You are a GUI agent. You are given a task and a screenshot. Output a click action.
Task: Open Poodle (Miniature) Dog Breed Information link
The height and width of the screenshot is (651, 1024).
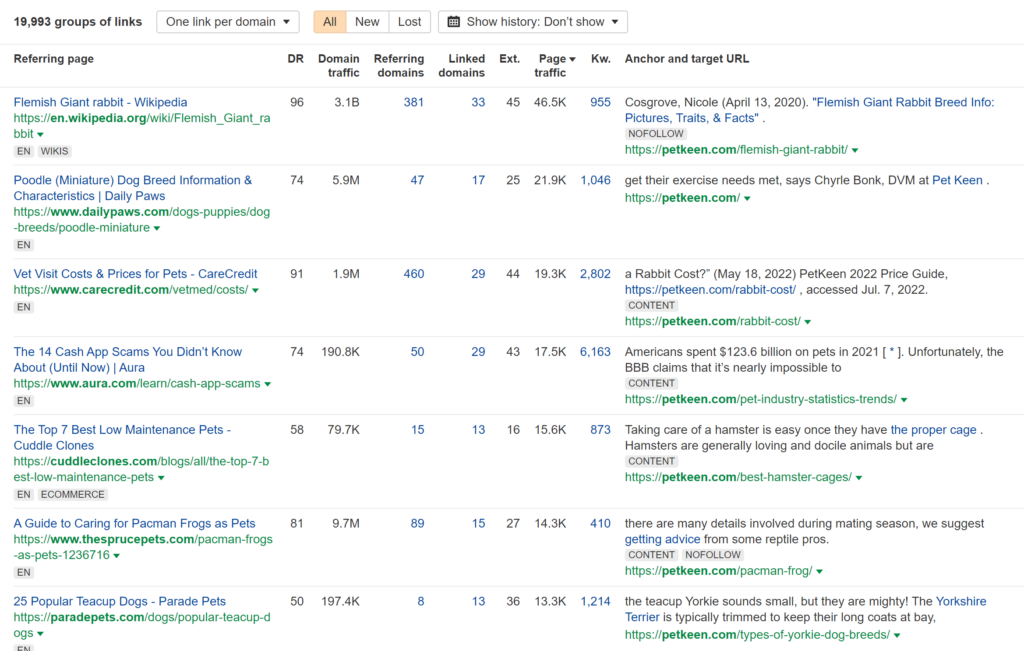click(x=133, y=188)
